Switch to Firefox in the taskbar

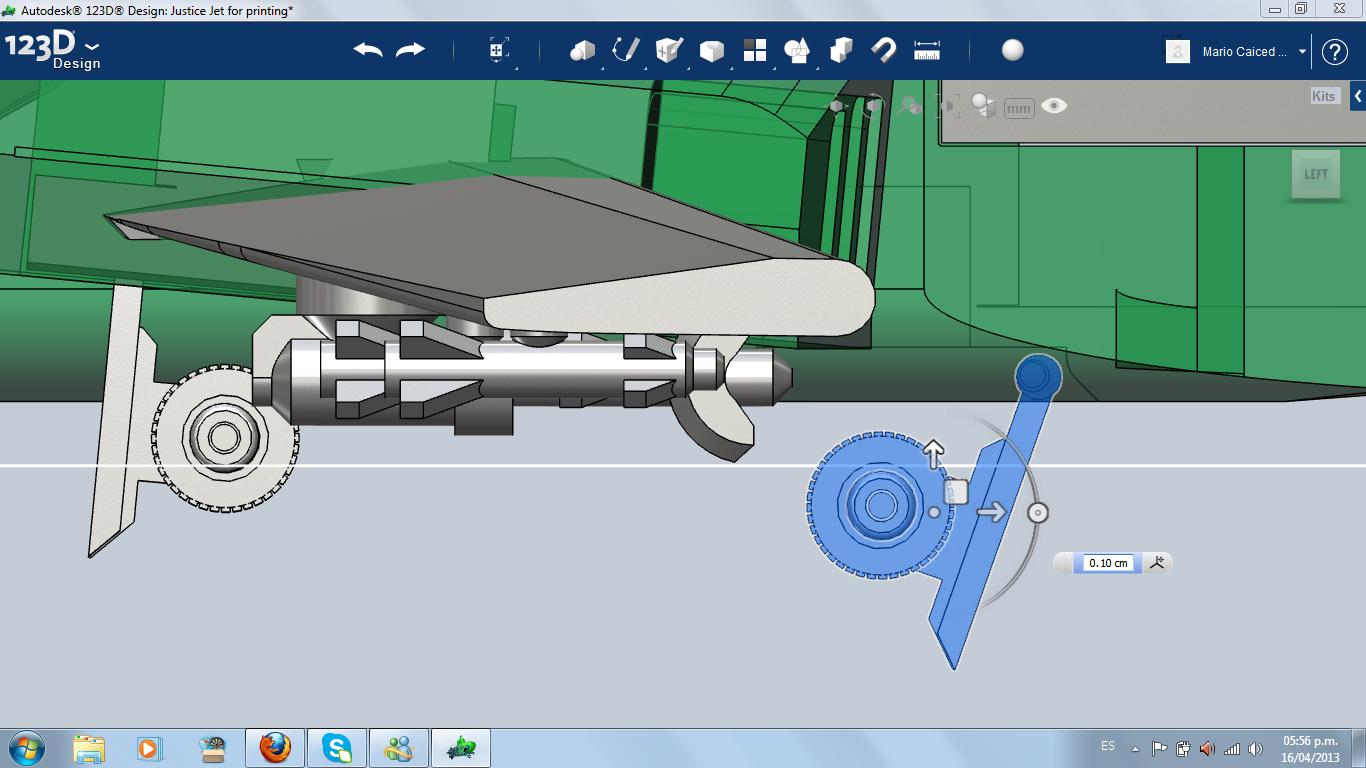pos(275,748)
